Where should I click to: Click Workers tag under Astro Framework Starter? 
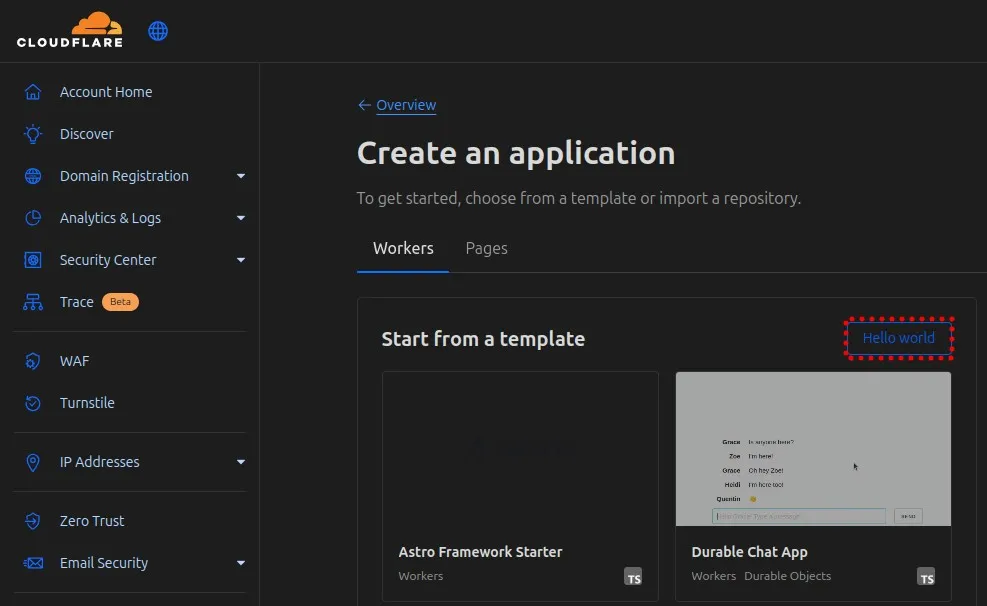[420, 576]
